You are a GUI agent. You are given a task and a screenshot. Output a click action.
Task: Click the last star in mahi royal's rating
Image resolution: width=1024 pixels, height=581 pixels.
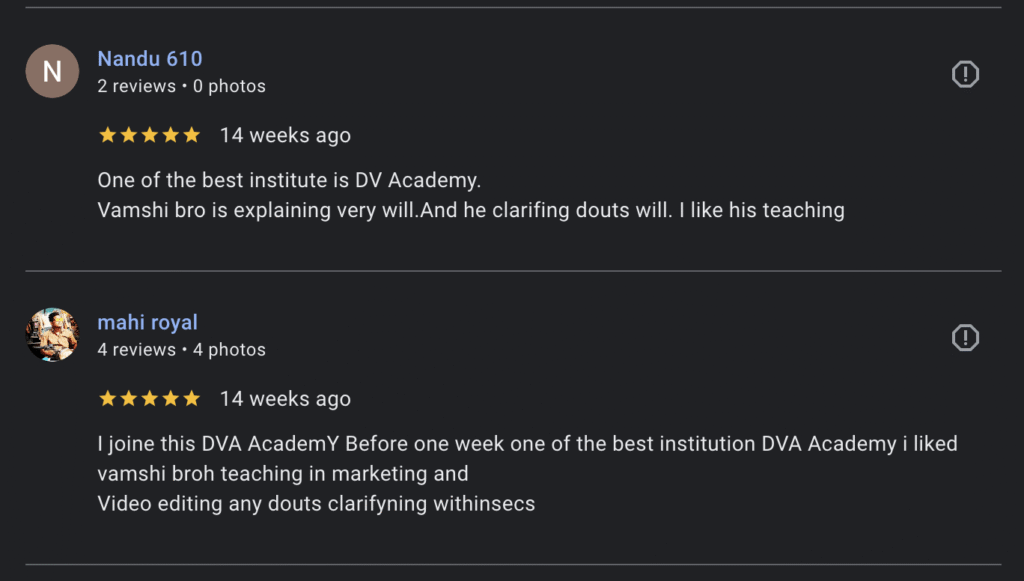point(191,399)
